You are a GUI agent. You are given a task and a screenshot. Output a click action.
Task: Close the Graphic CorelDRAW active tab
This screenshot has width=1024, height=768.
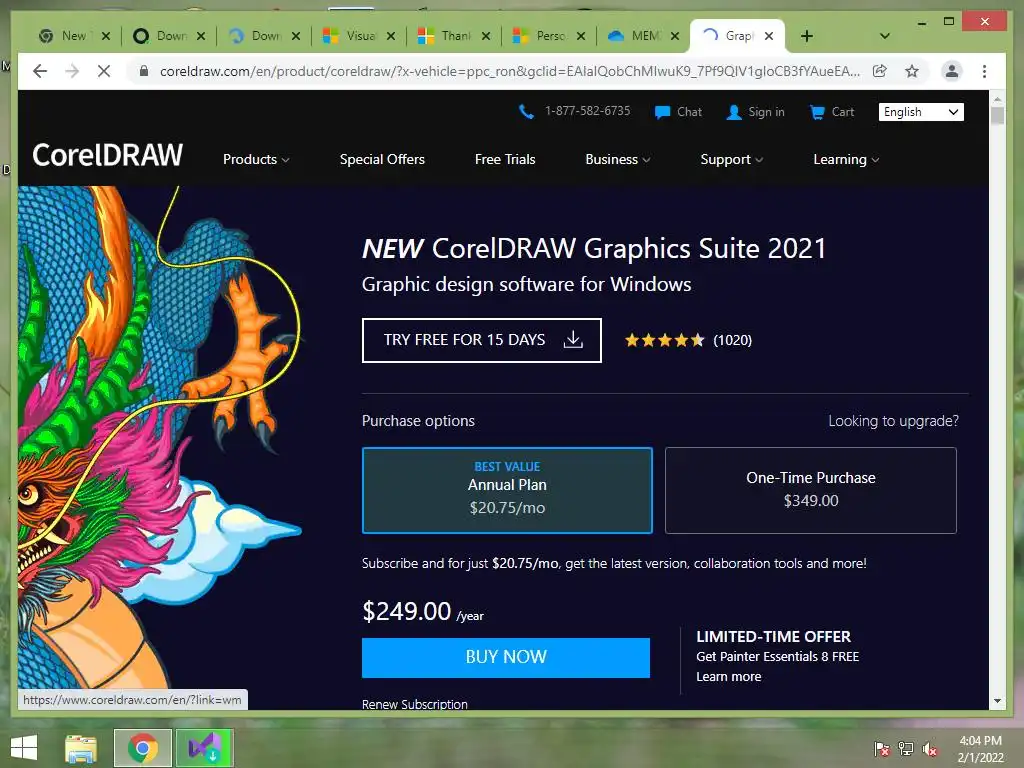[769, 36]
